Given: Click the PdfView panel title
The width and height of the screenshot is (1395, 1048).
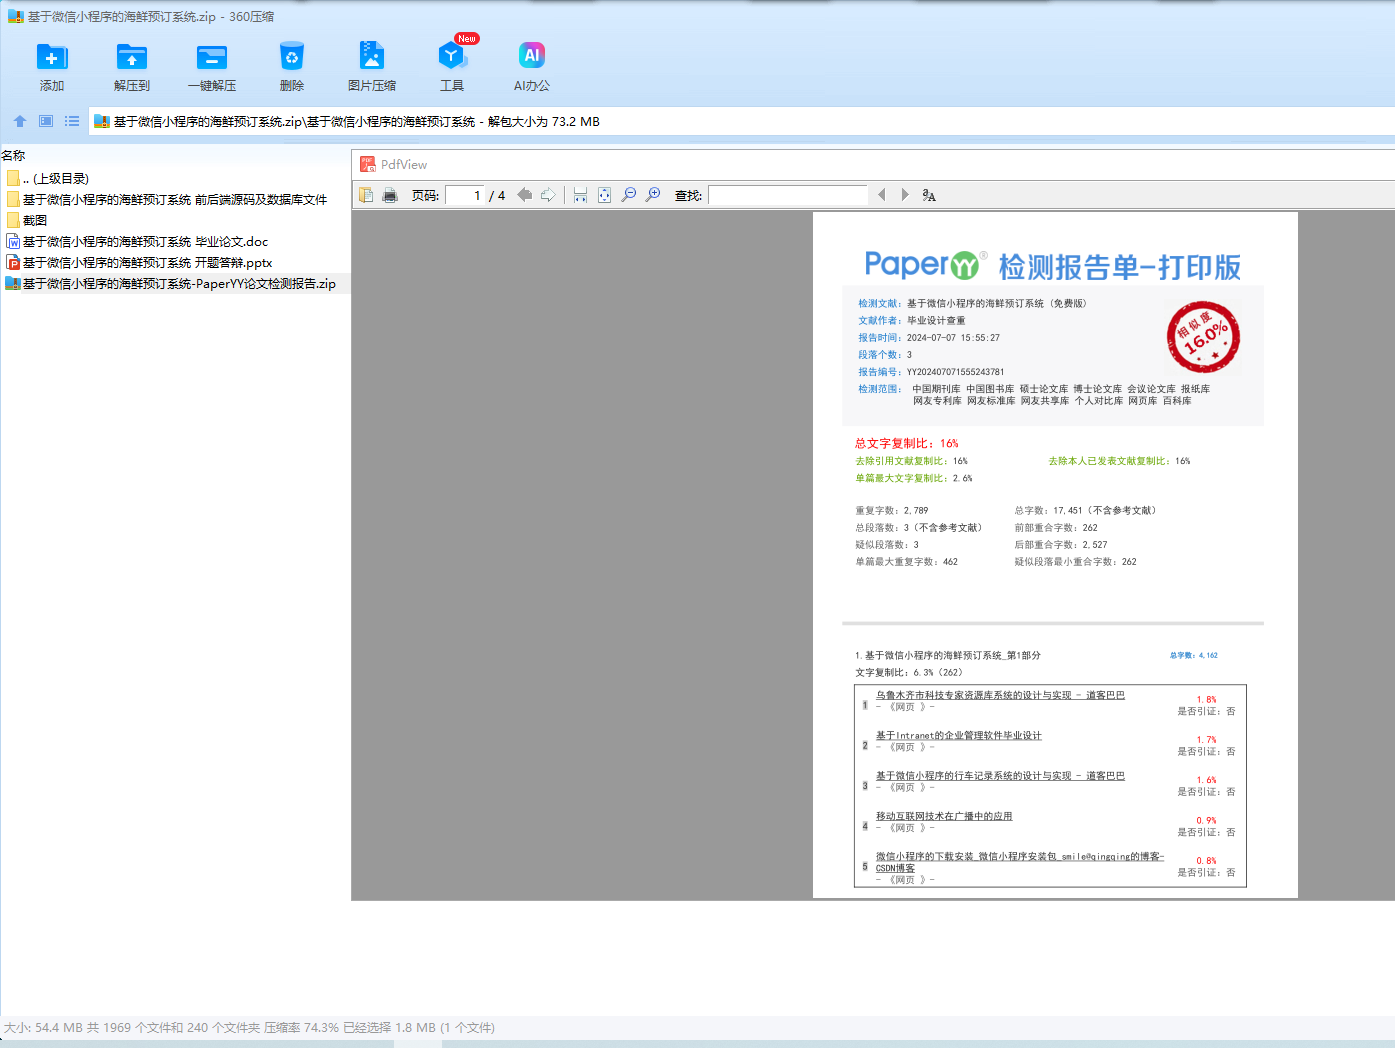Looking at the screenshot, I should pyautogui.click(x=404, y=165).
